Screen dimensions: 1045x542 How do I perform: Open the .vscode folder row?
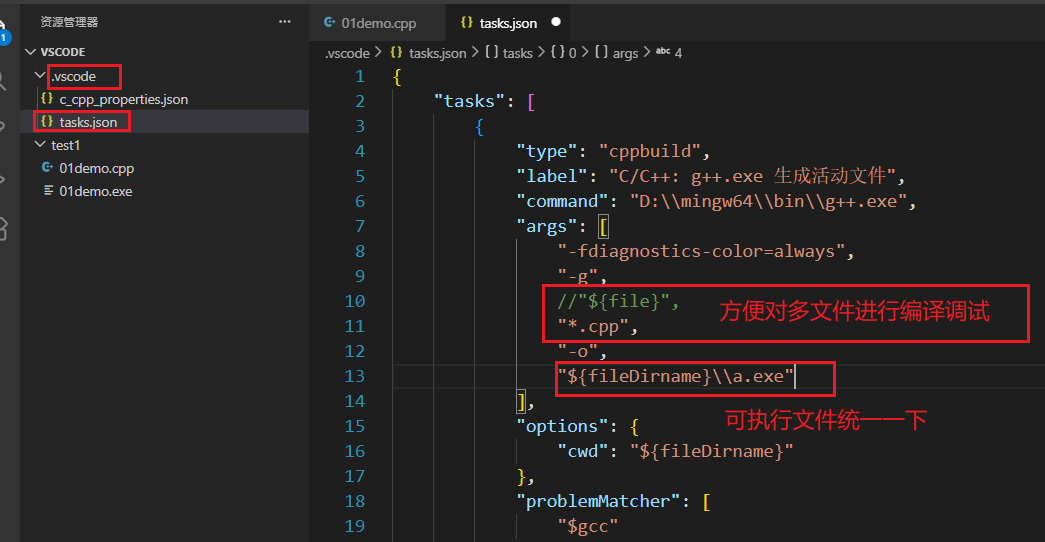[x=165, y=77]
